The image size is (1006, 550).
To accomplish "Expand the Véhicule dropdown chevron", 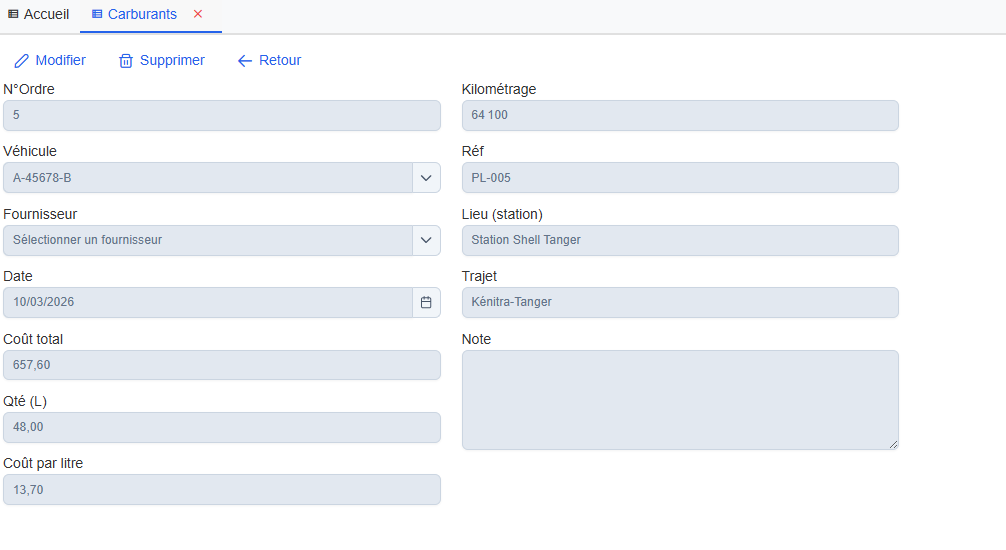I will 426,178.
